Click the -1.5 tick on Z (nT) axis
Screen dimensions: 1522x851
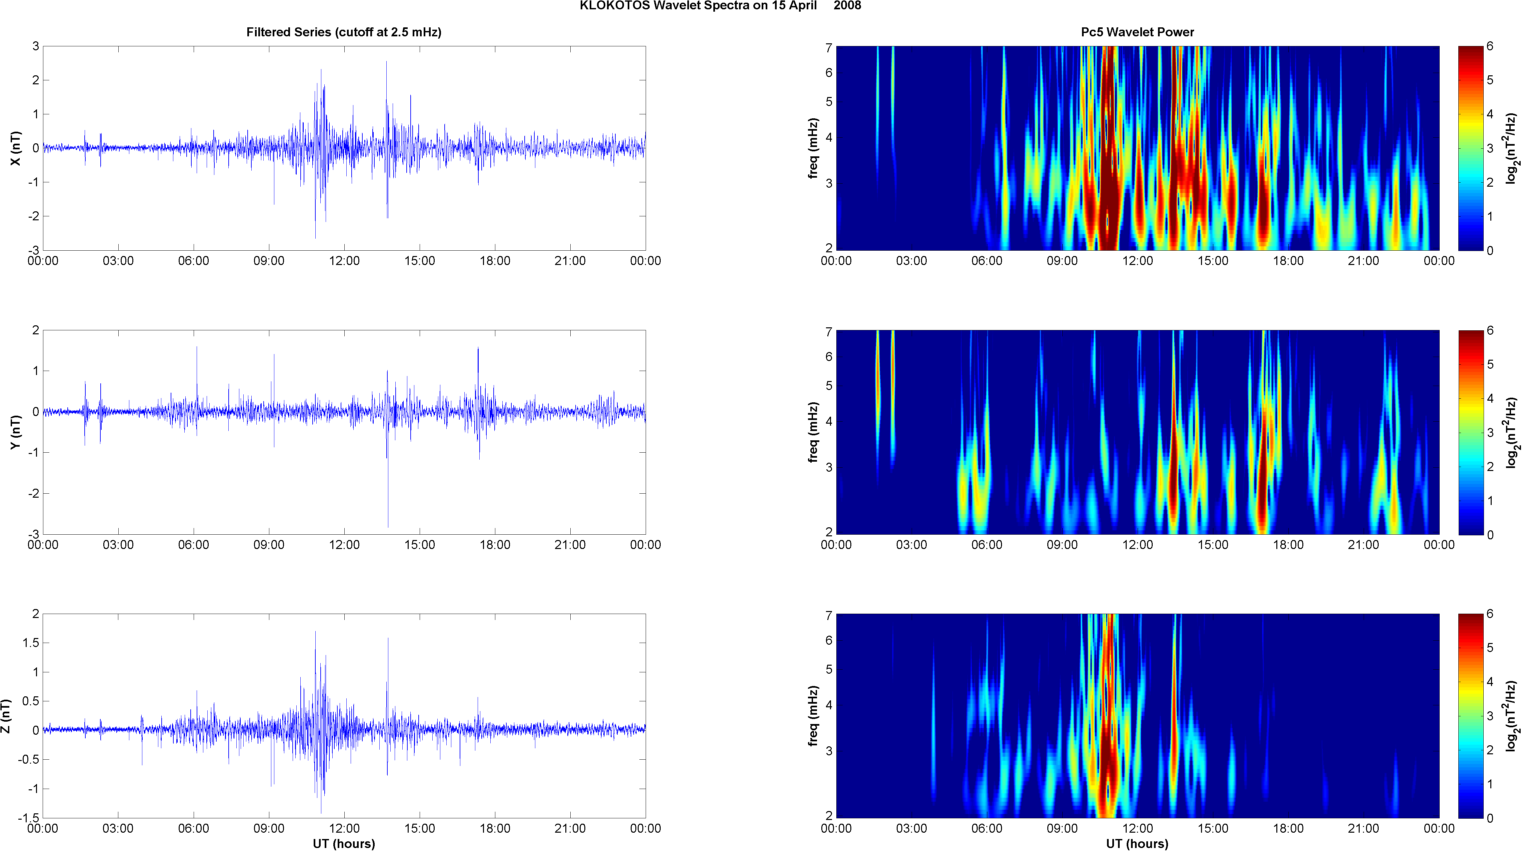click(27, 818)
